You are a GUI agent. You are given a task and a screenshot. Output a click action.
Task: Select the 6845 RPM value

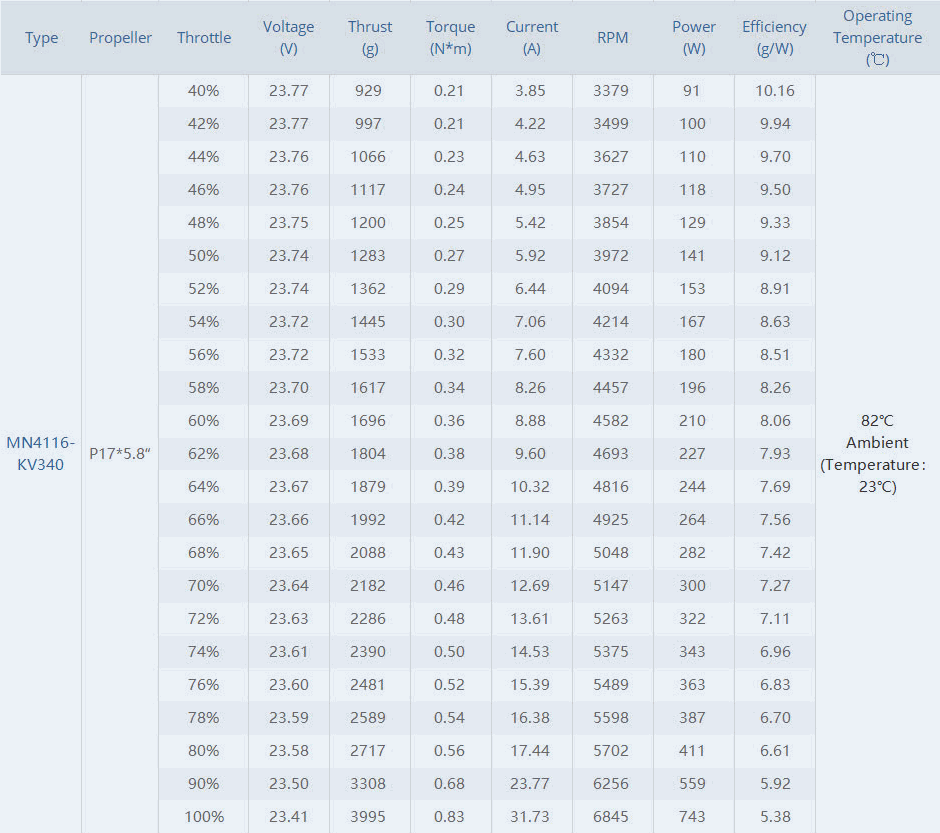pos(611,816)
